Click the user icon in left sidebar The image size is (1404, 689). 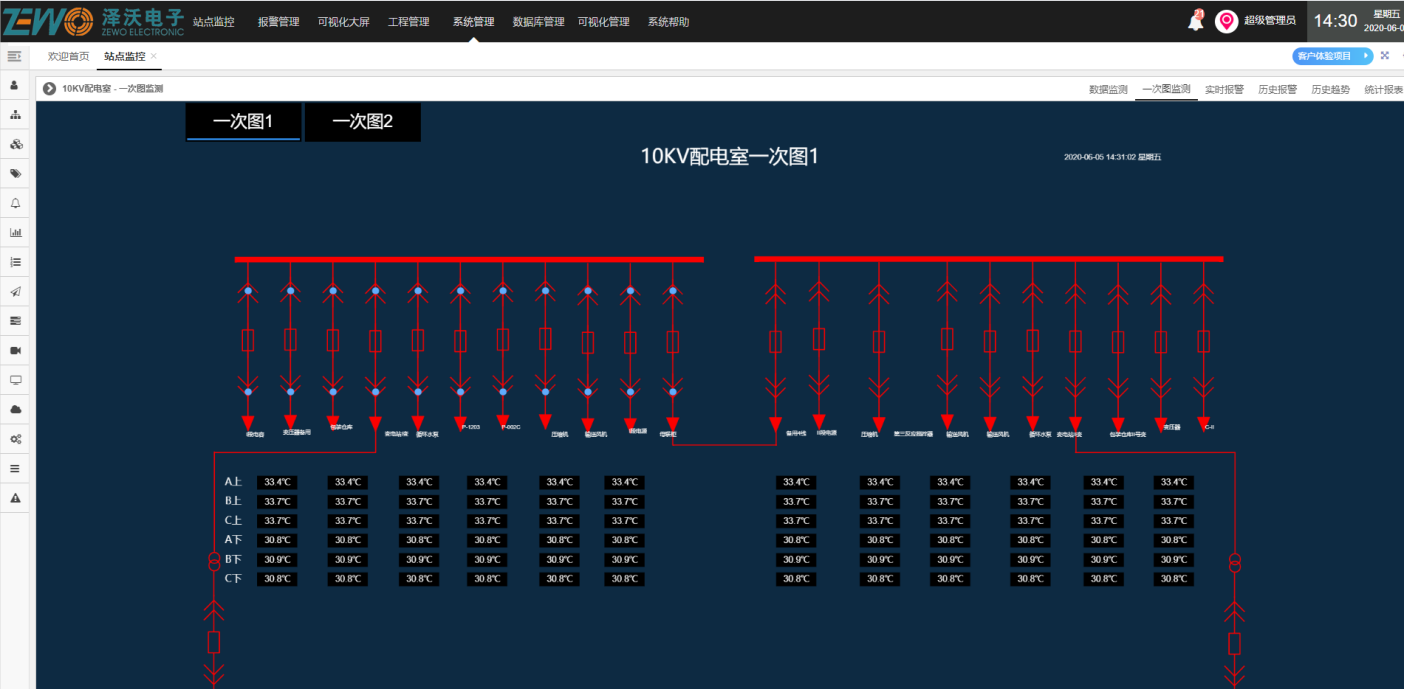point(15,86)
